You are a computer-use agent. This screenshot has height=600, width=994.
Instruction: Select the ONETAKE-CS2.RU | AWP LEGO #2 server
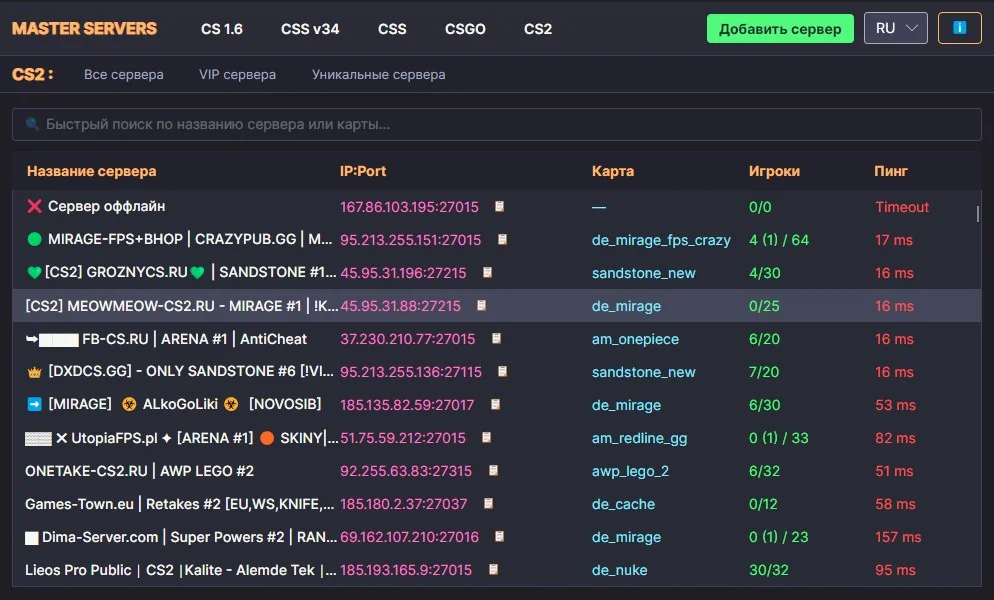(x=139, y=471)
